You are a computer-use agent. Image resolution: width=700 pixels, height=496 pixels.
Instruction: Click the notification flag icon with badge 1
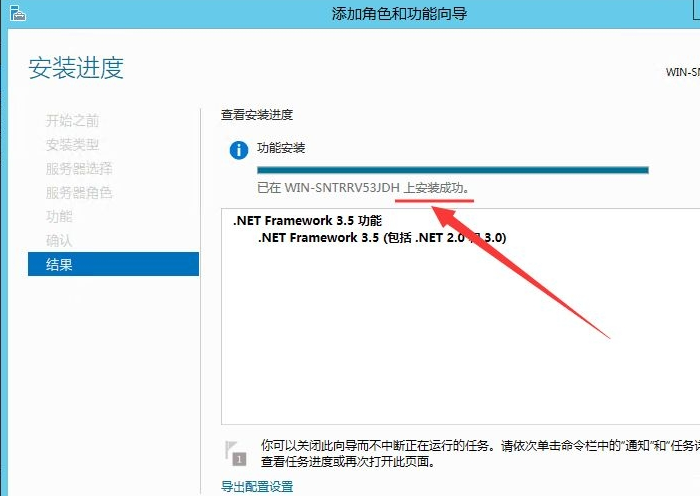pos(235,452)
